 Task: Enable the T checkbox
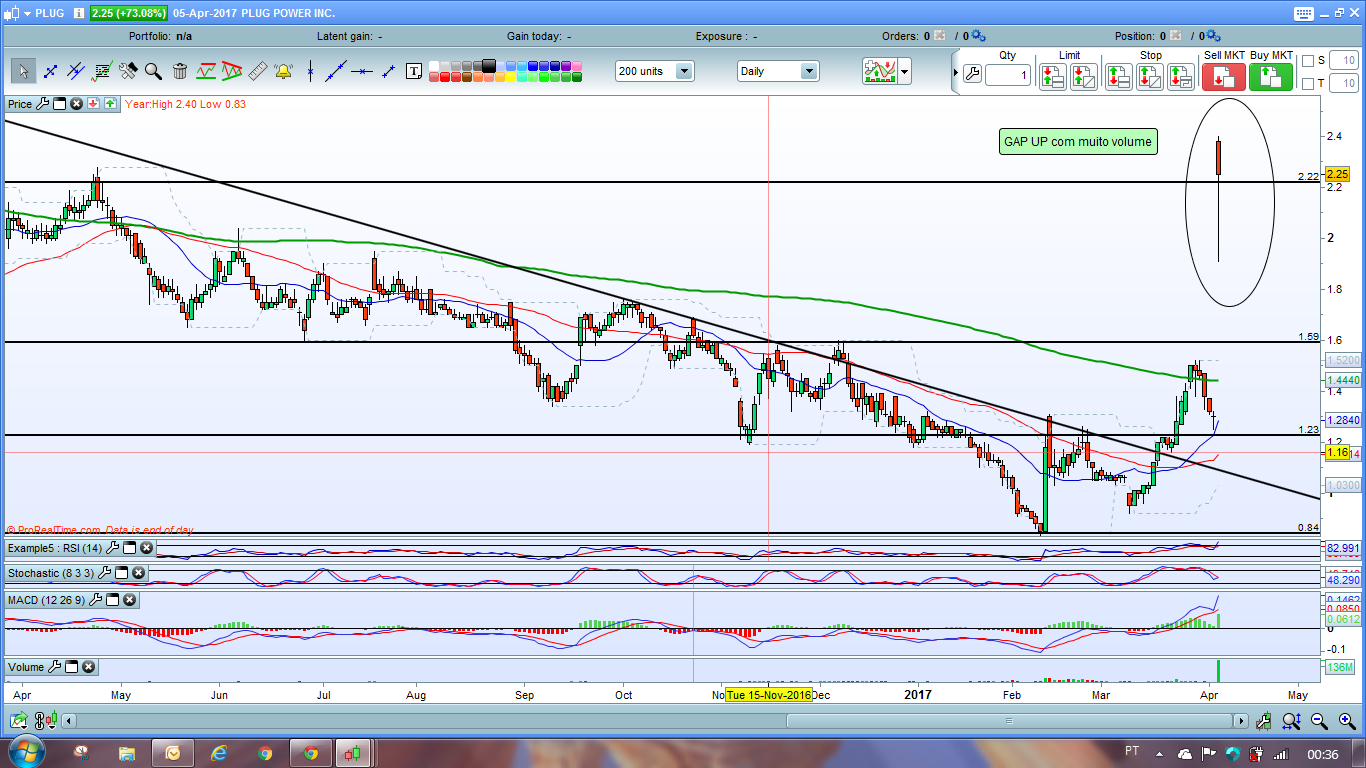click(x=1308, y=84)
